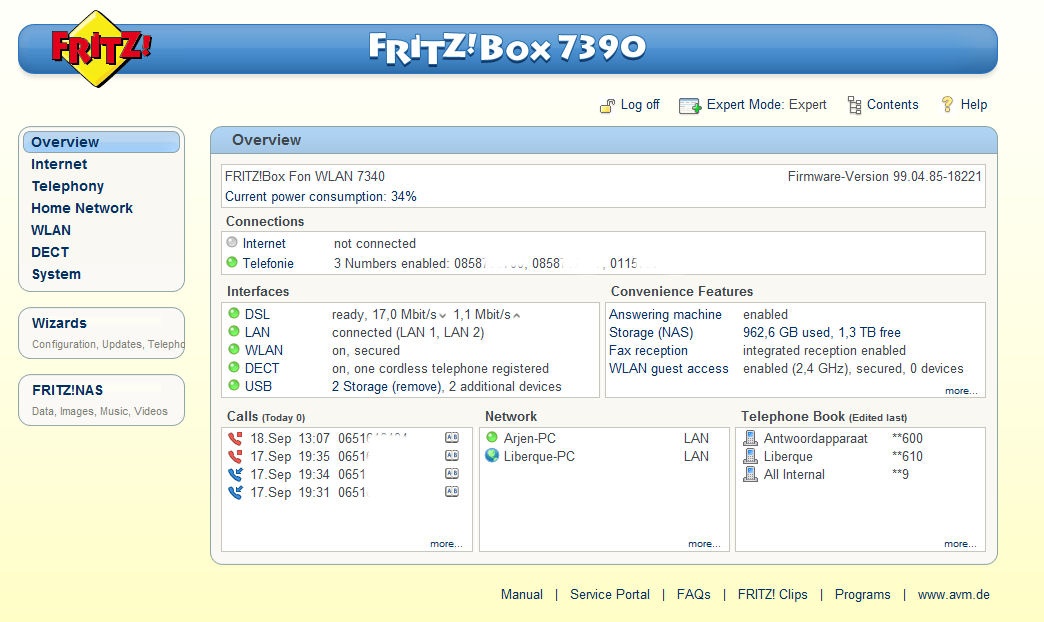Click the Log off lock icon
Viewport: 1044px width, 622px height.
click(607, 105)
